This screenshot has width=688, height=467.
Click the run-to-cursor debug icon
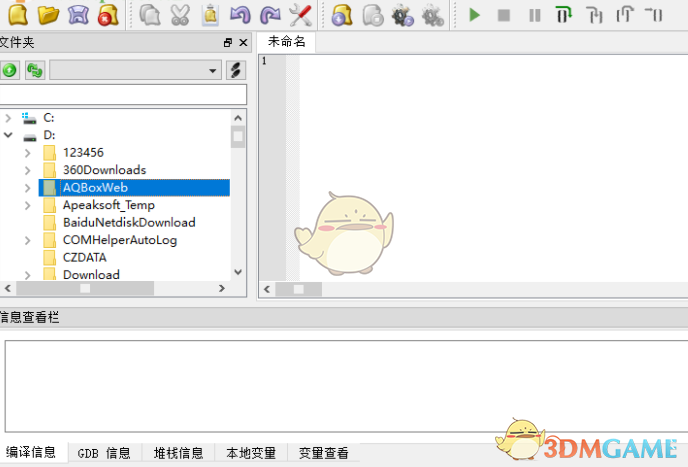tap(654, 15)
